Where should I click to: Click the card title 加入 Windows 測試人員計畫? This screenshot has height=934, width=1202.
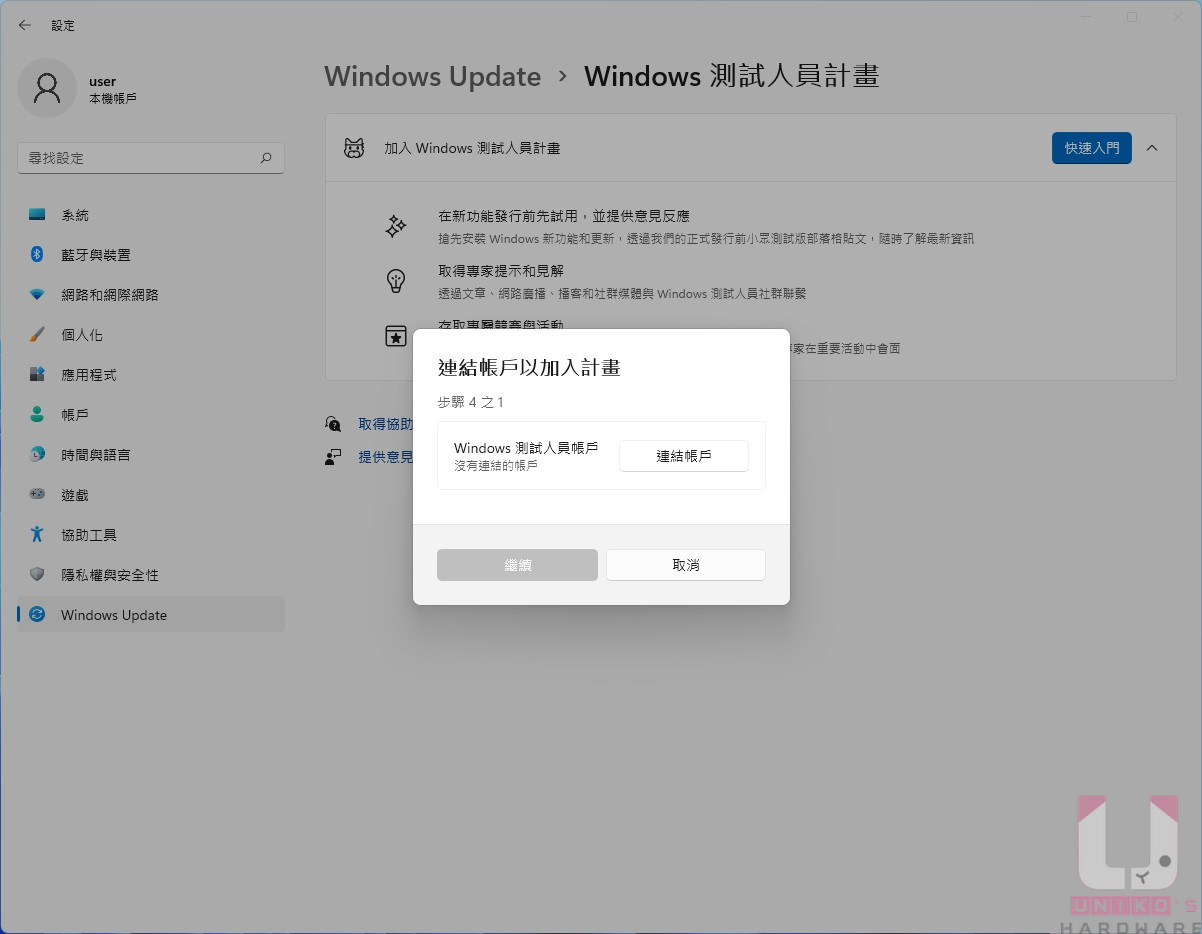[x=472, y=148]
